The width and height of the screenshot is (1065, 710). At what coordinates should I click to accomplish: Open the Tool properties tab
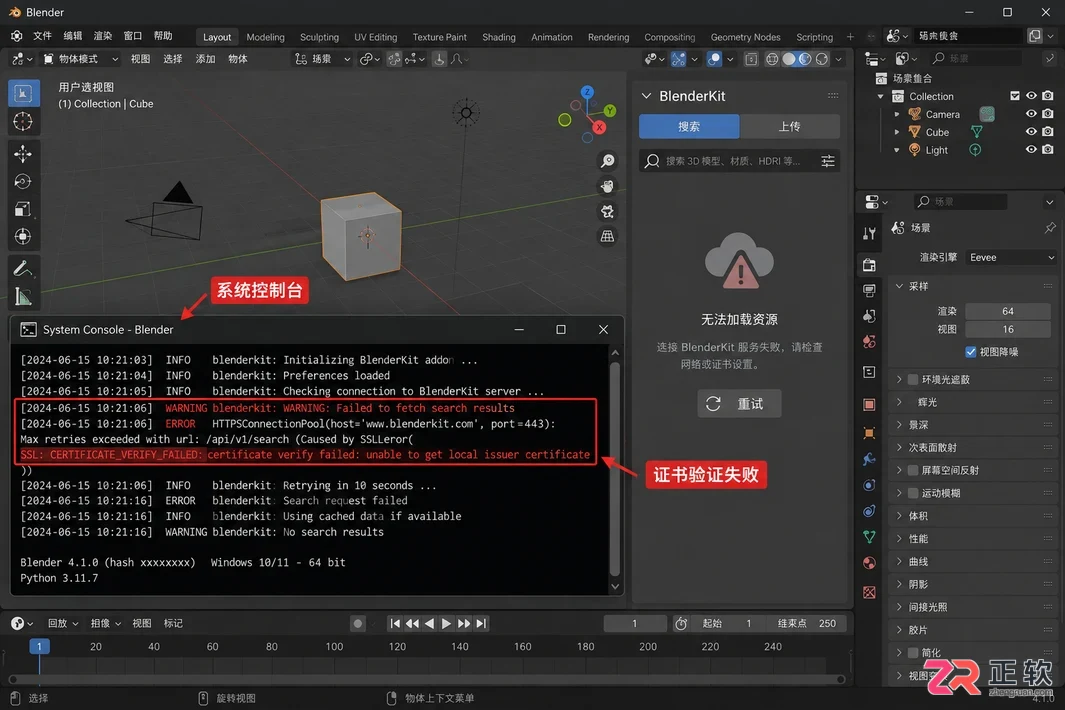tap(869, 234)
